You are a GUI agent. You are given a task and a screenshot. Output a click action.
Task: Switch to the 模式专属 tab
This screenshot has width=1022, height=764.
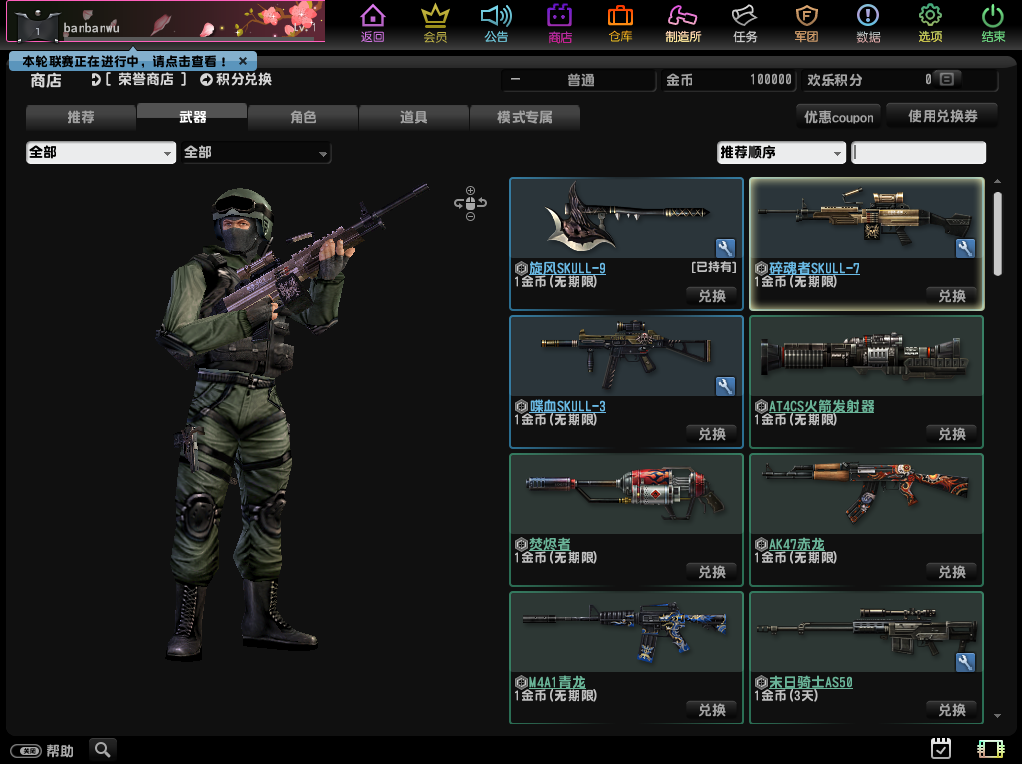[524, 117]
